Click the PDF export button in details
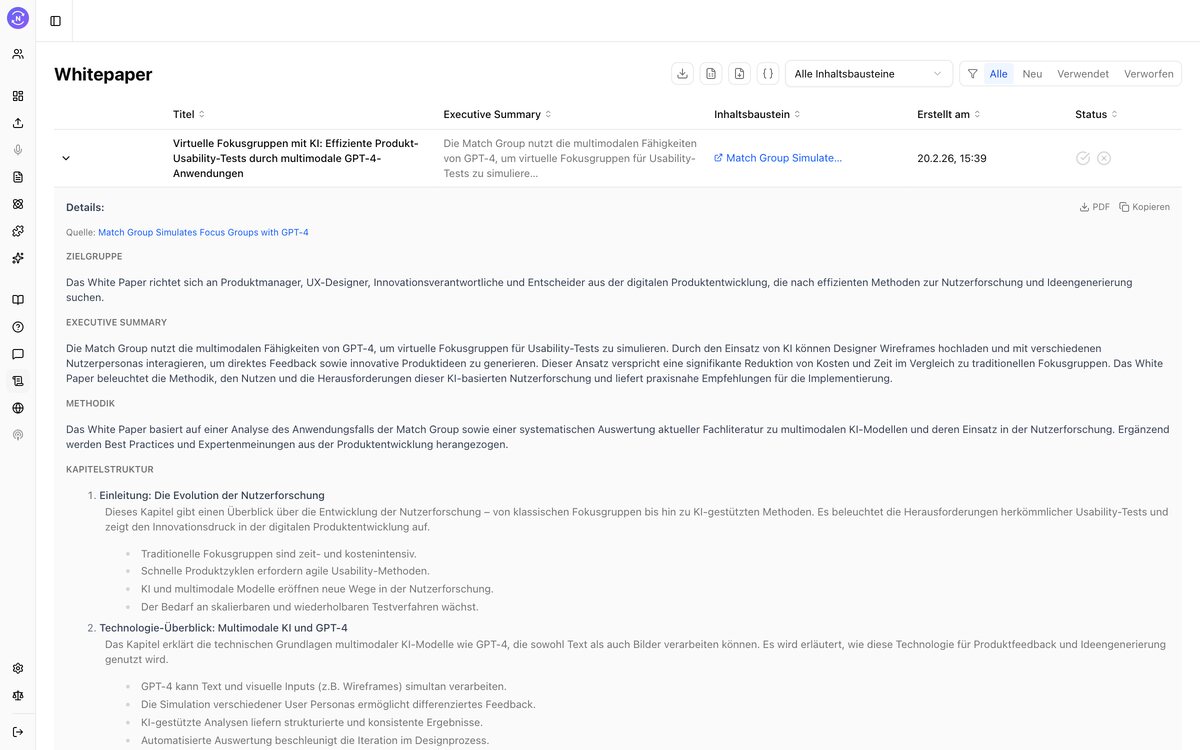This screenshot has width=1200, height=750. coord(1095,207)
